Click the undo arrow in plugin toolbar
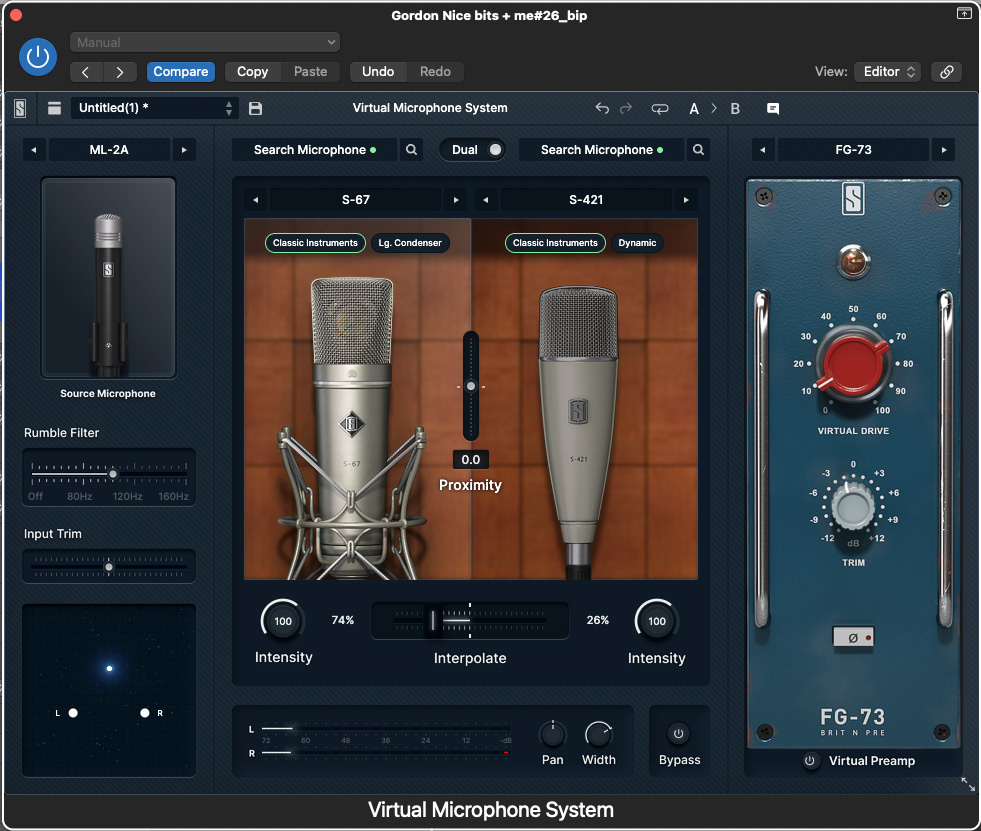The image size is (981, 831). coord(601,108)
